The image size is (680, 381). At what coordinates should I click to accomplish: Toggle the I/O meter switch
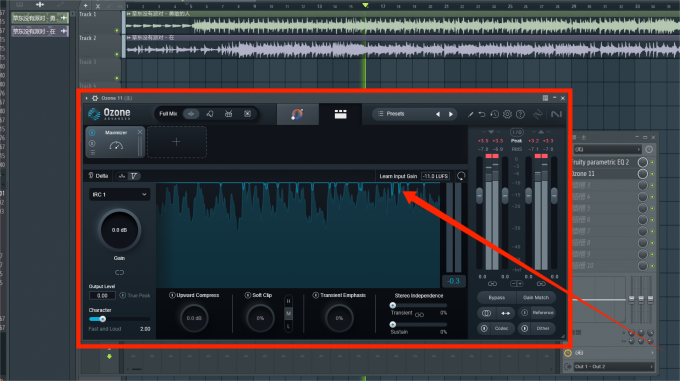click(x=517, y=132)
